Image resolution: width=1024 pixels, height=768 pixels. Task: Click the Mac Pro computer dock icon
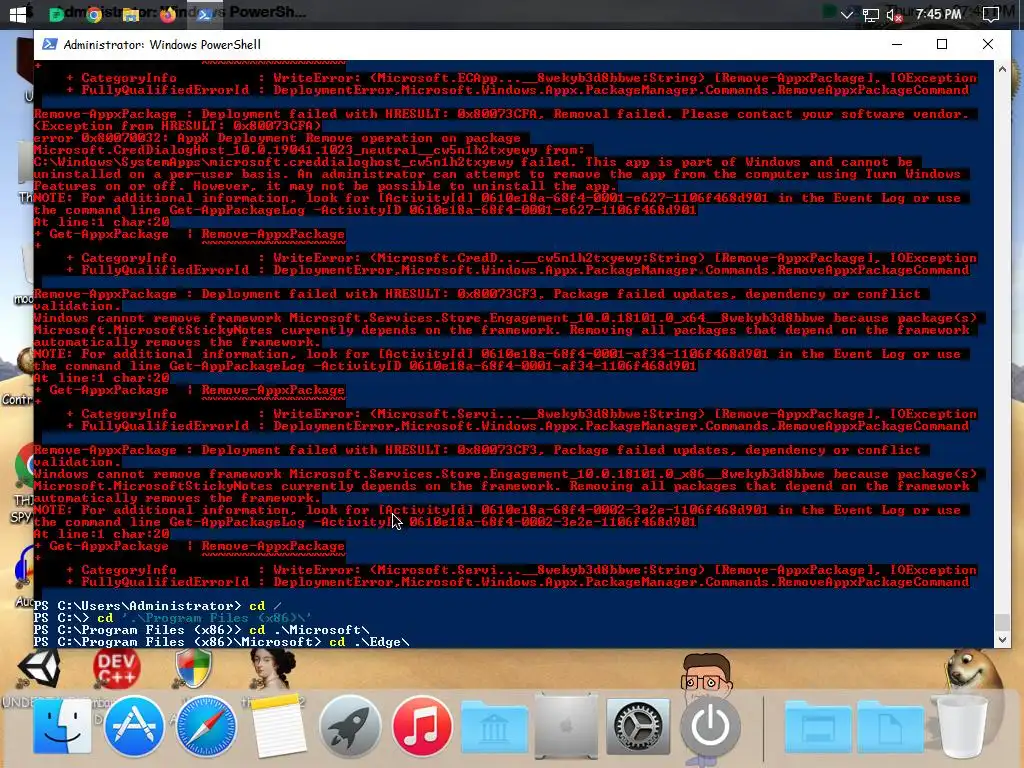(566, 726)
